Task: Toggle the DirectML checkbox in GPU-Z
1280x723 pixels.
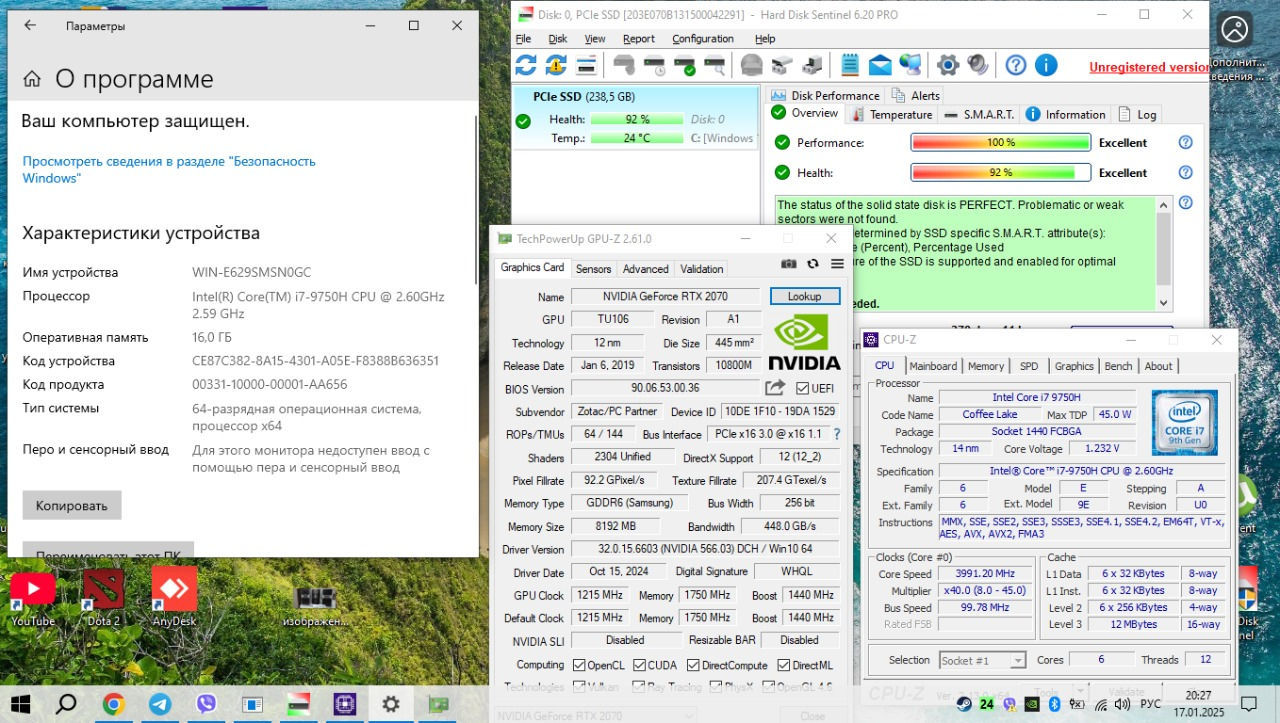Action: pyautogui.click(x=783, y=665)
